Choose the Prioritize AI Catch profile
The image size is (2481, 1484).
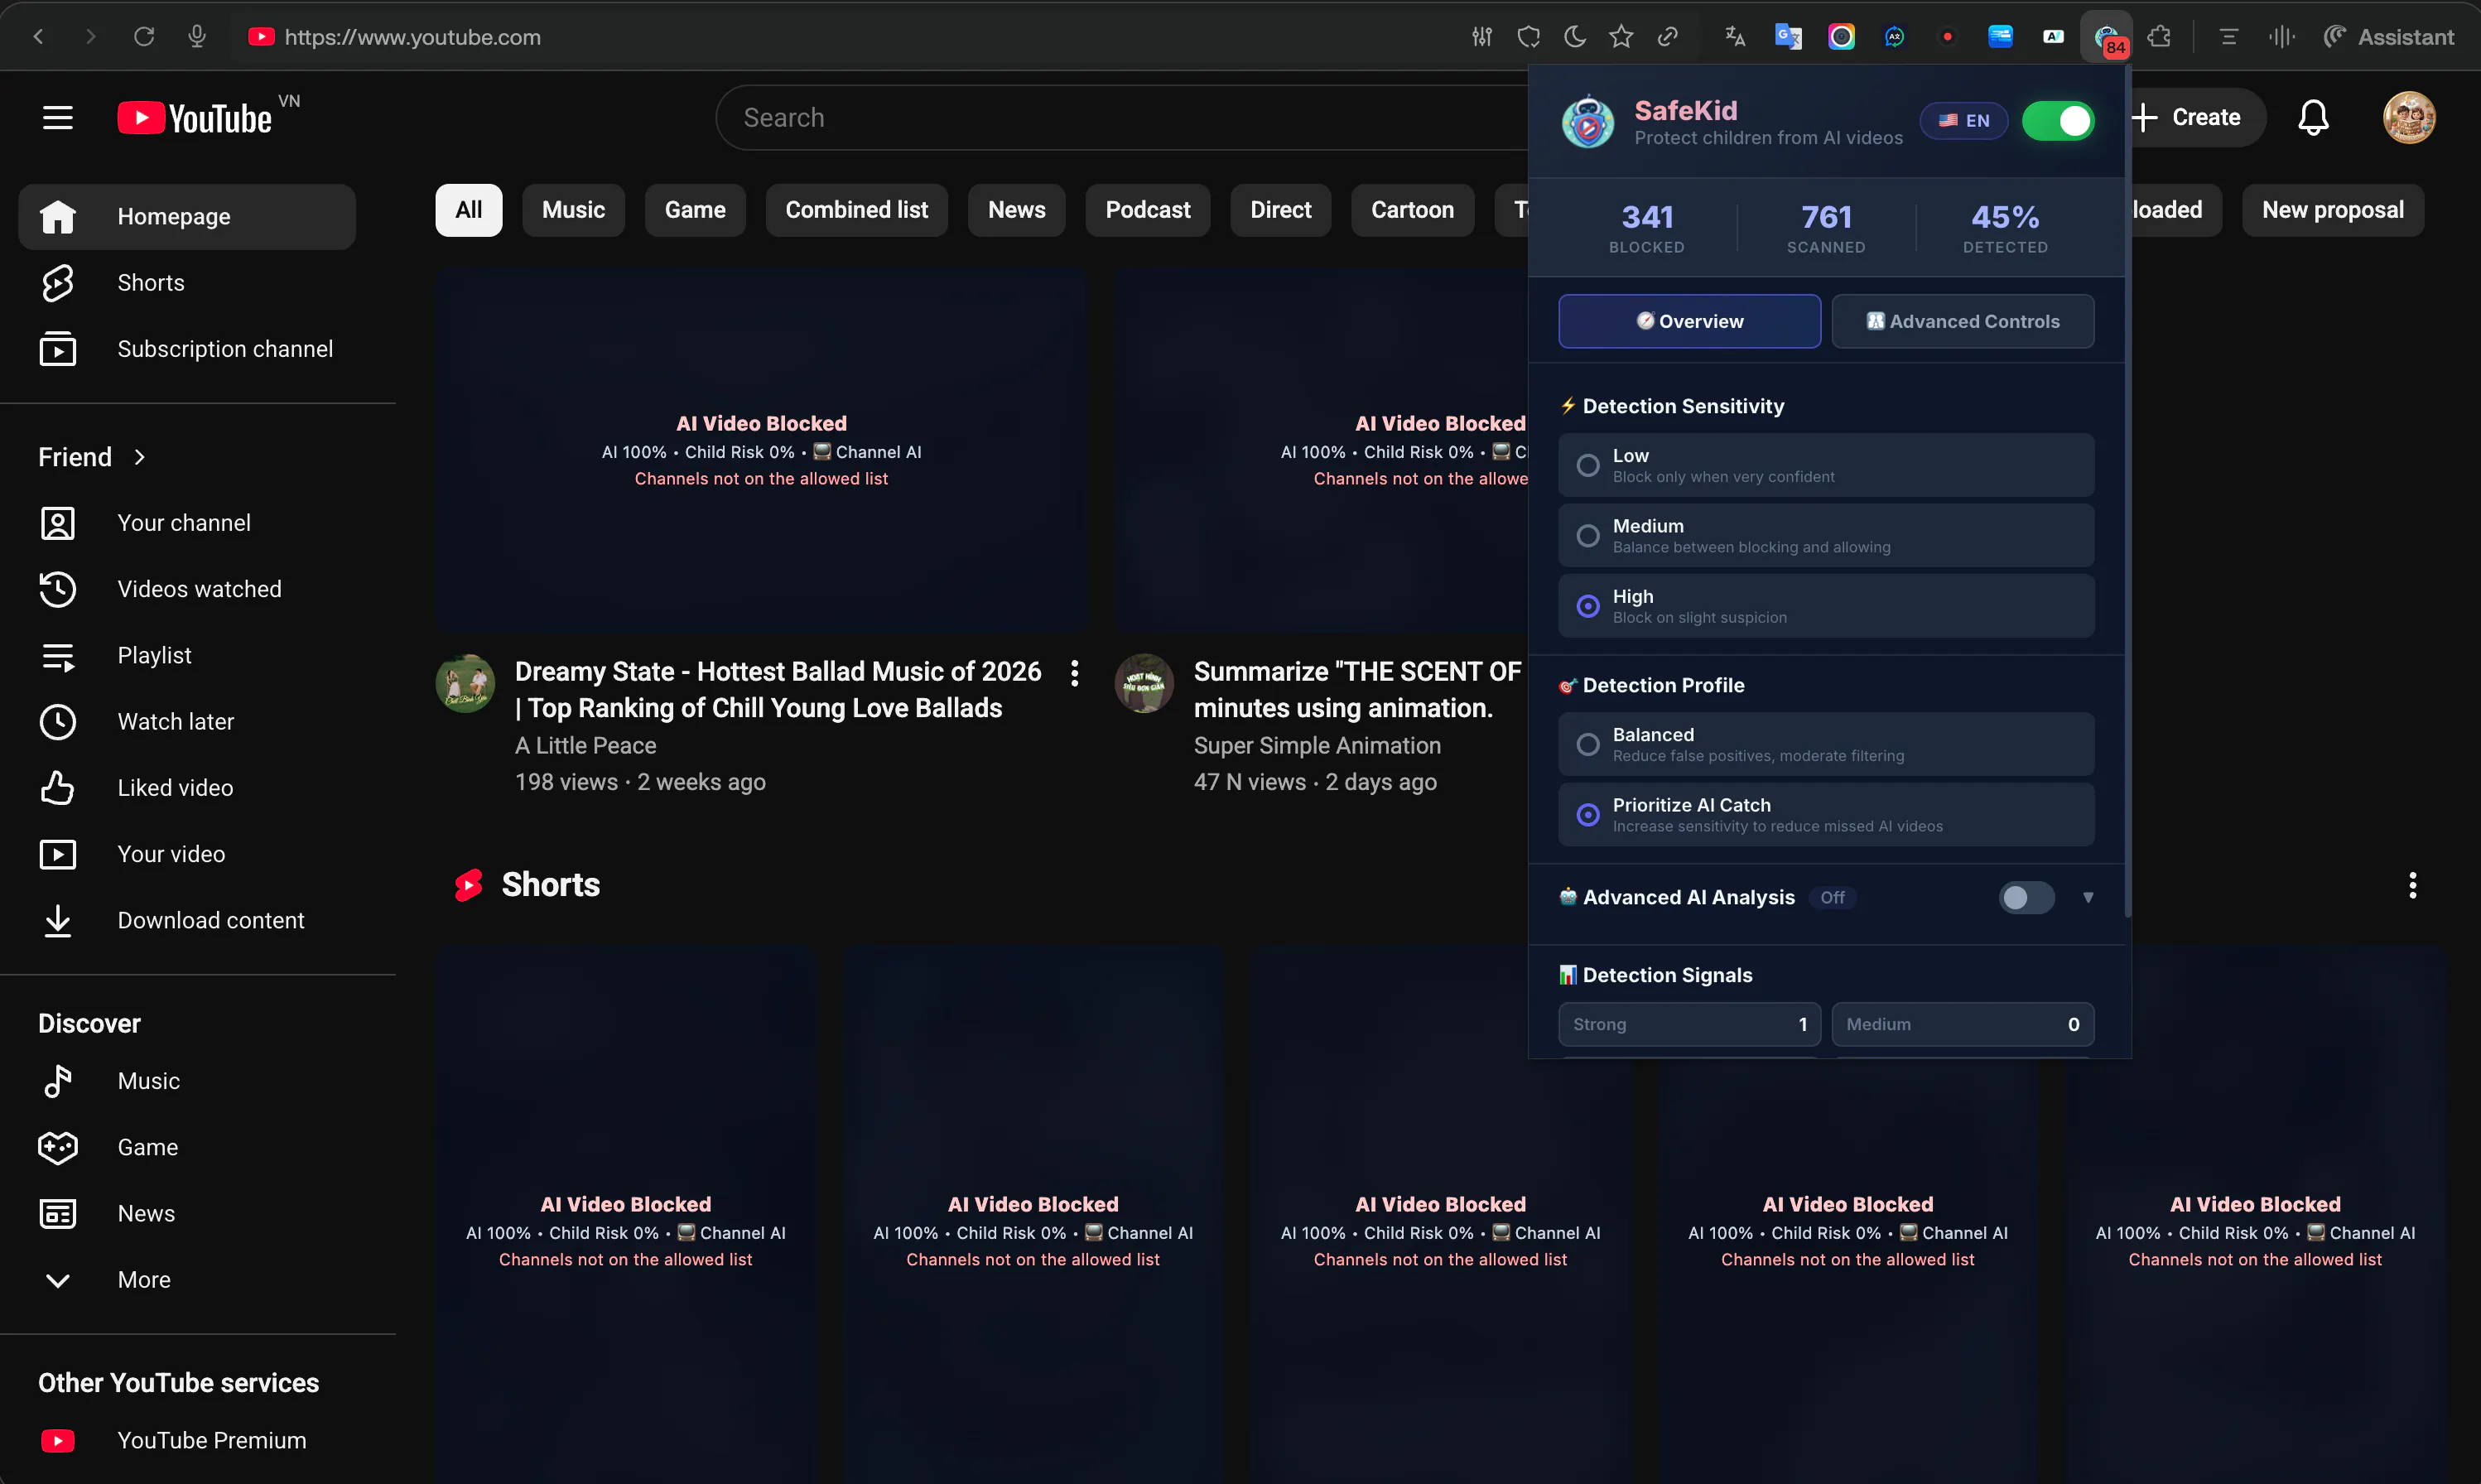[1826, 814]
